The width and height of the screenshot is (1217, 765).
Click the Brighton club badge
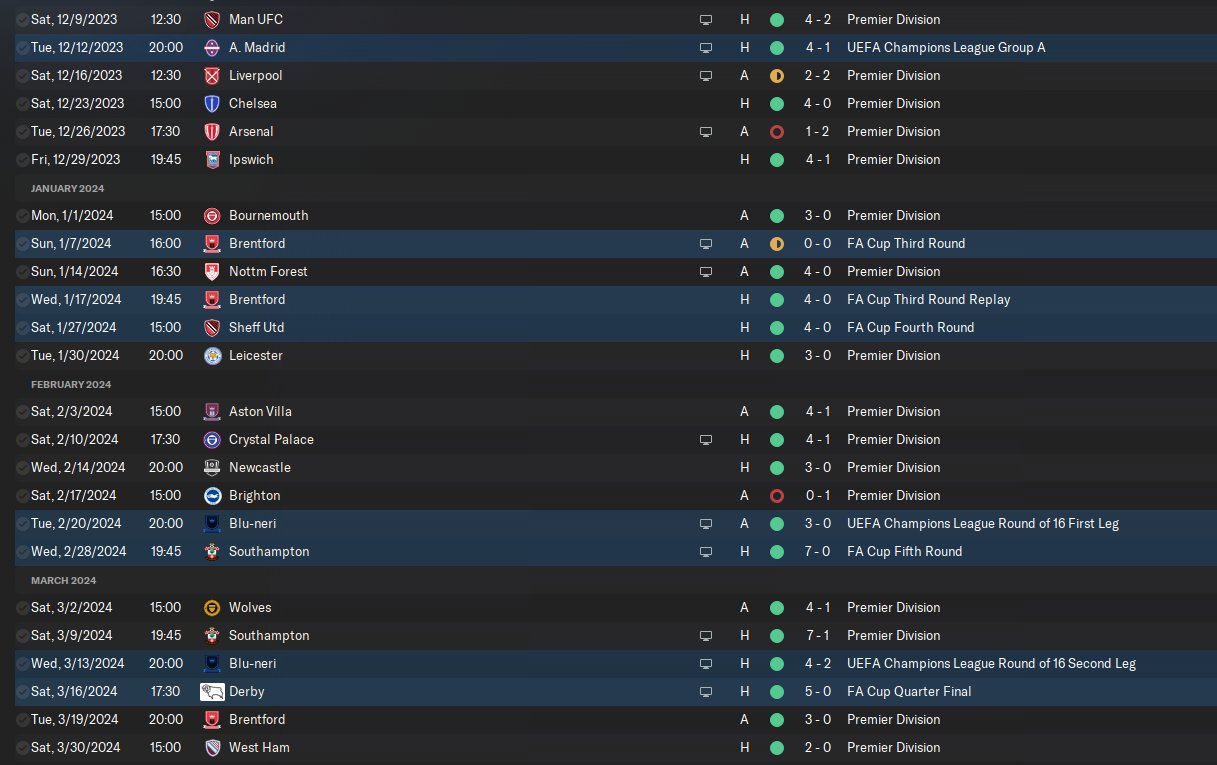(212, 495)
